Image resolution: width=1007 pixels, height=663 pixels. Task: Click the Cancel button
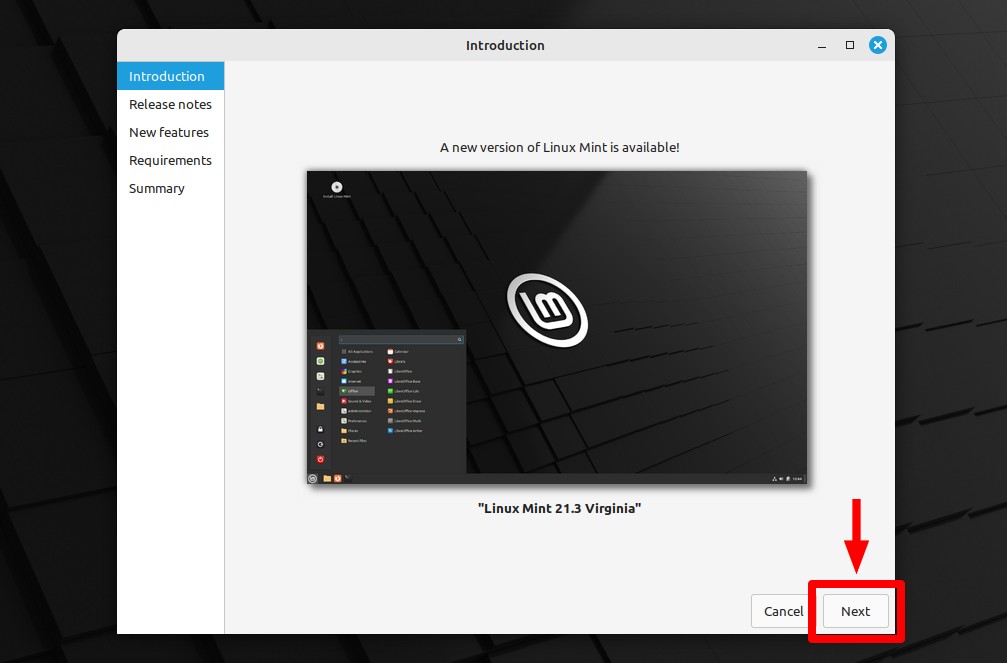click(x=783, y=611)
